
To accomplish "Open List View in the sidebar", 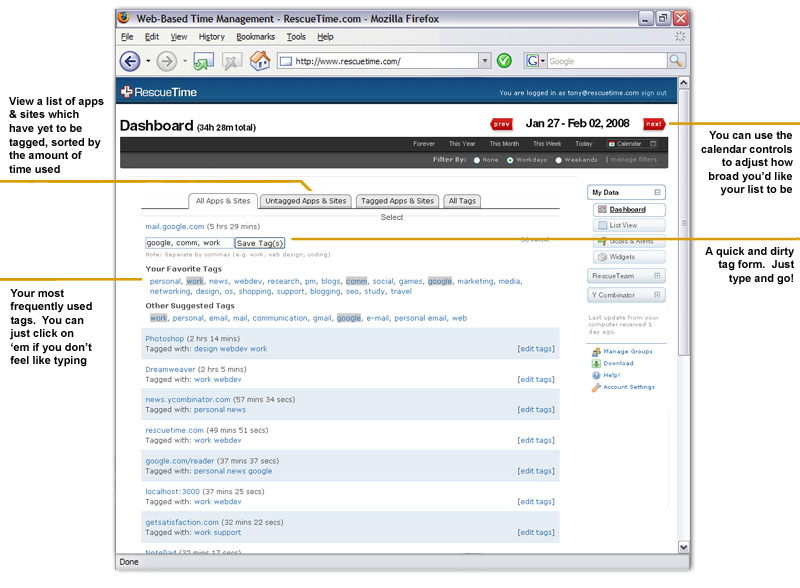I will 629,225.
